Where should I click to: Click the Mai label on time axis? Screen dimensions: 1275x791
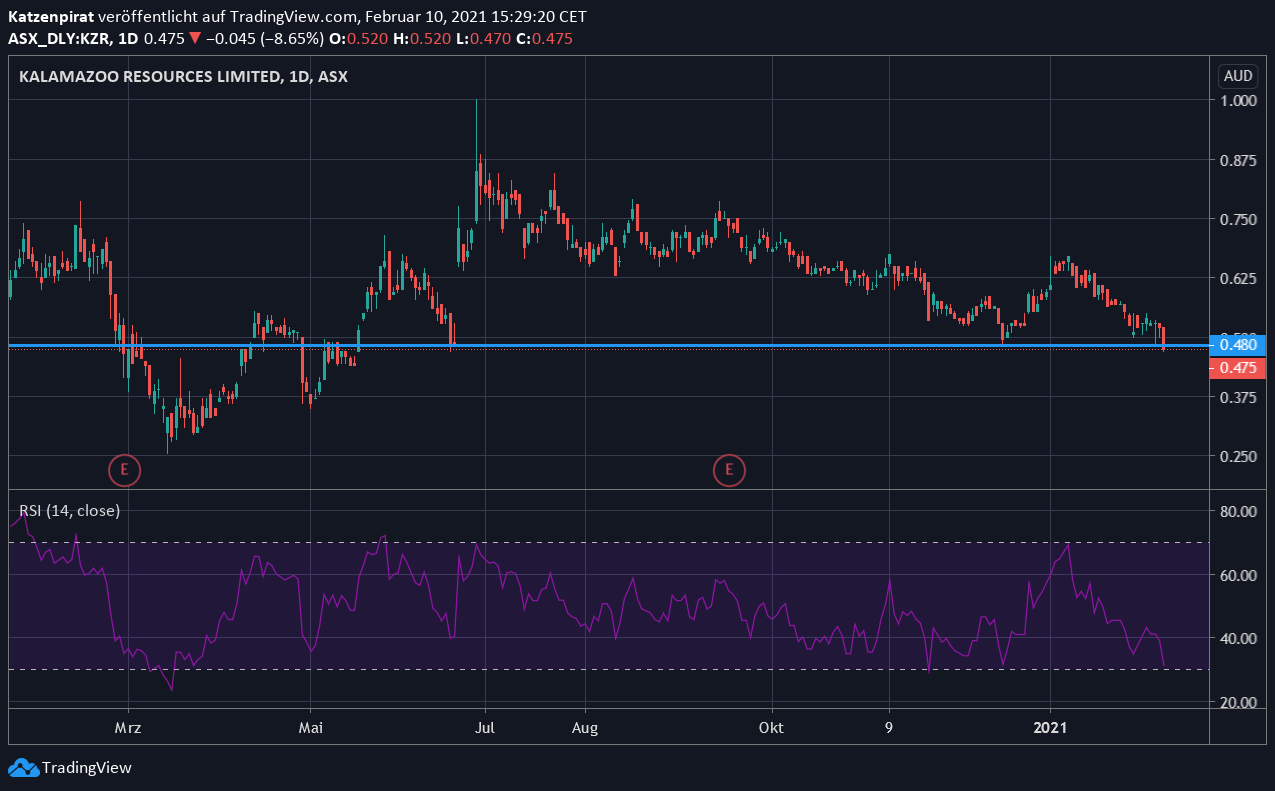click(311, 728)
